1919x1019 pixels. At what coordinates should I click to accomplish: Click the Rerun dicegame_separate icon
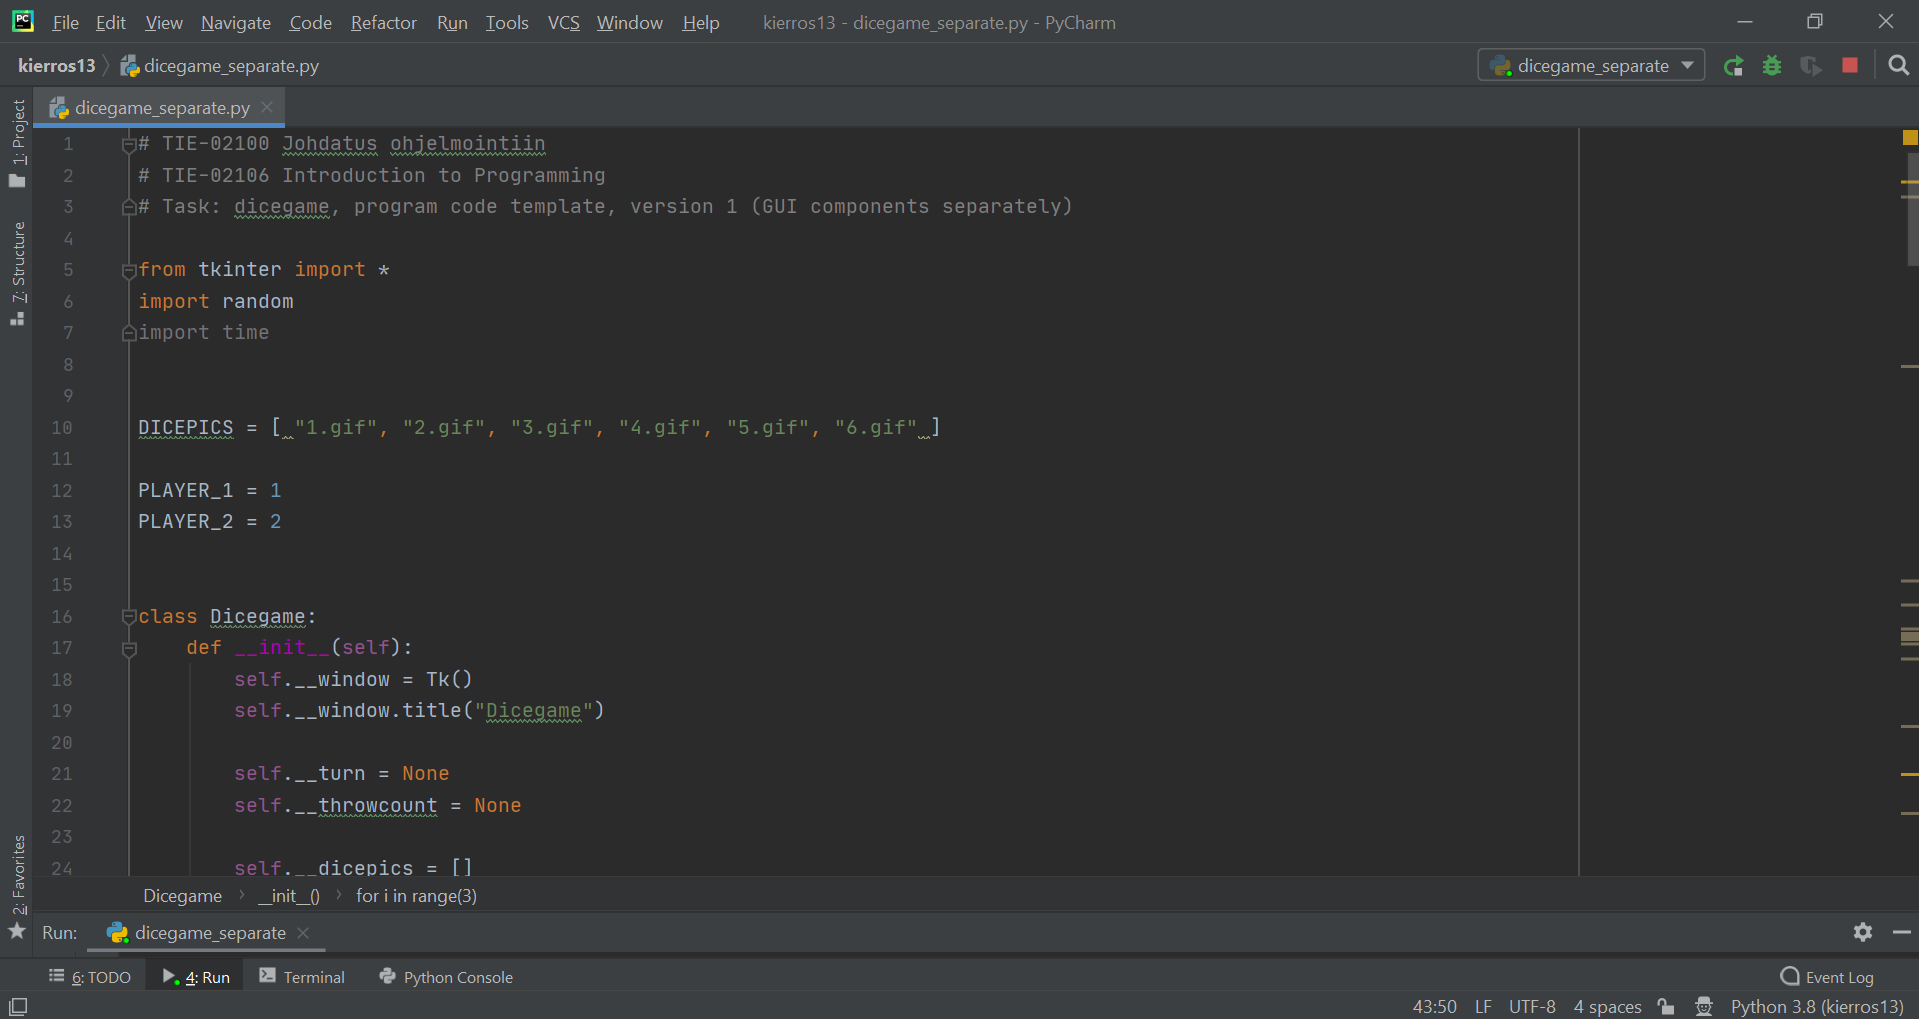[1733, 66]
